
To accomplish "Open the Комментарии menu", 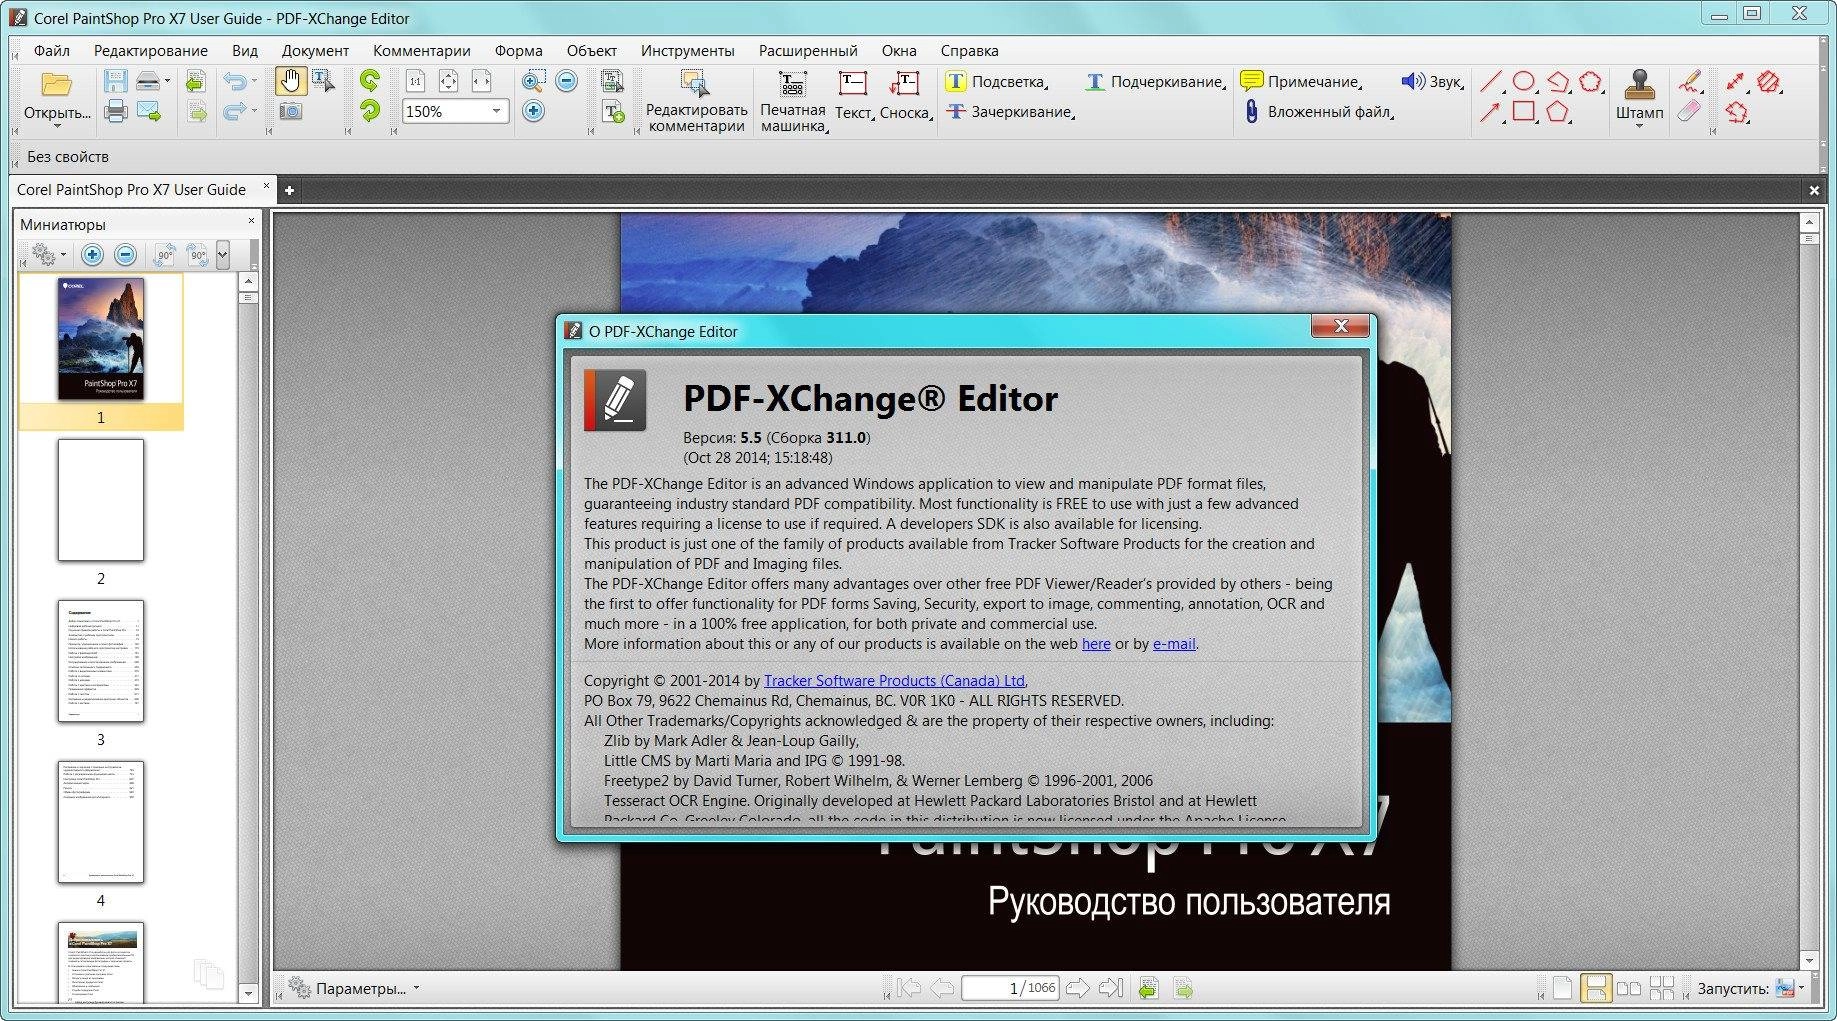I will click(422, 50).
